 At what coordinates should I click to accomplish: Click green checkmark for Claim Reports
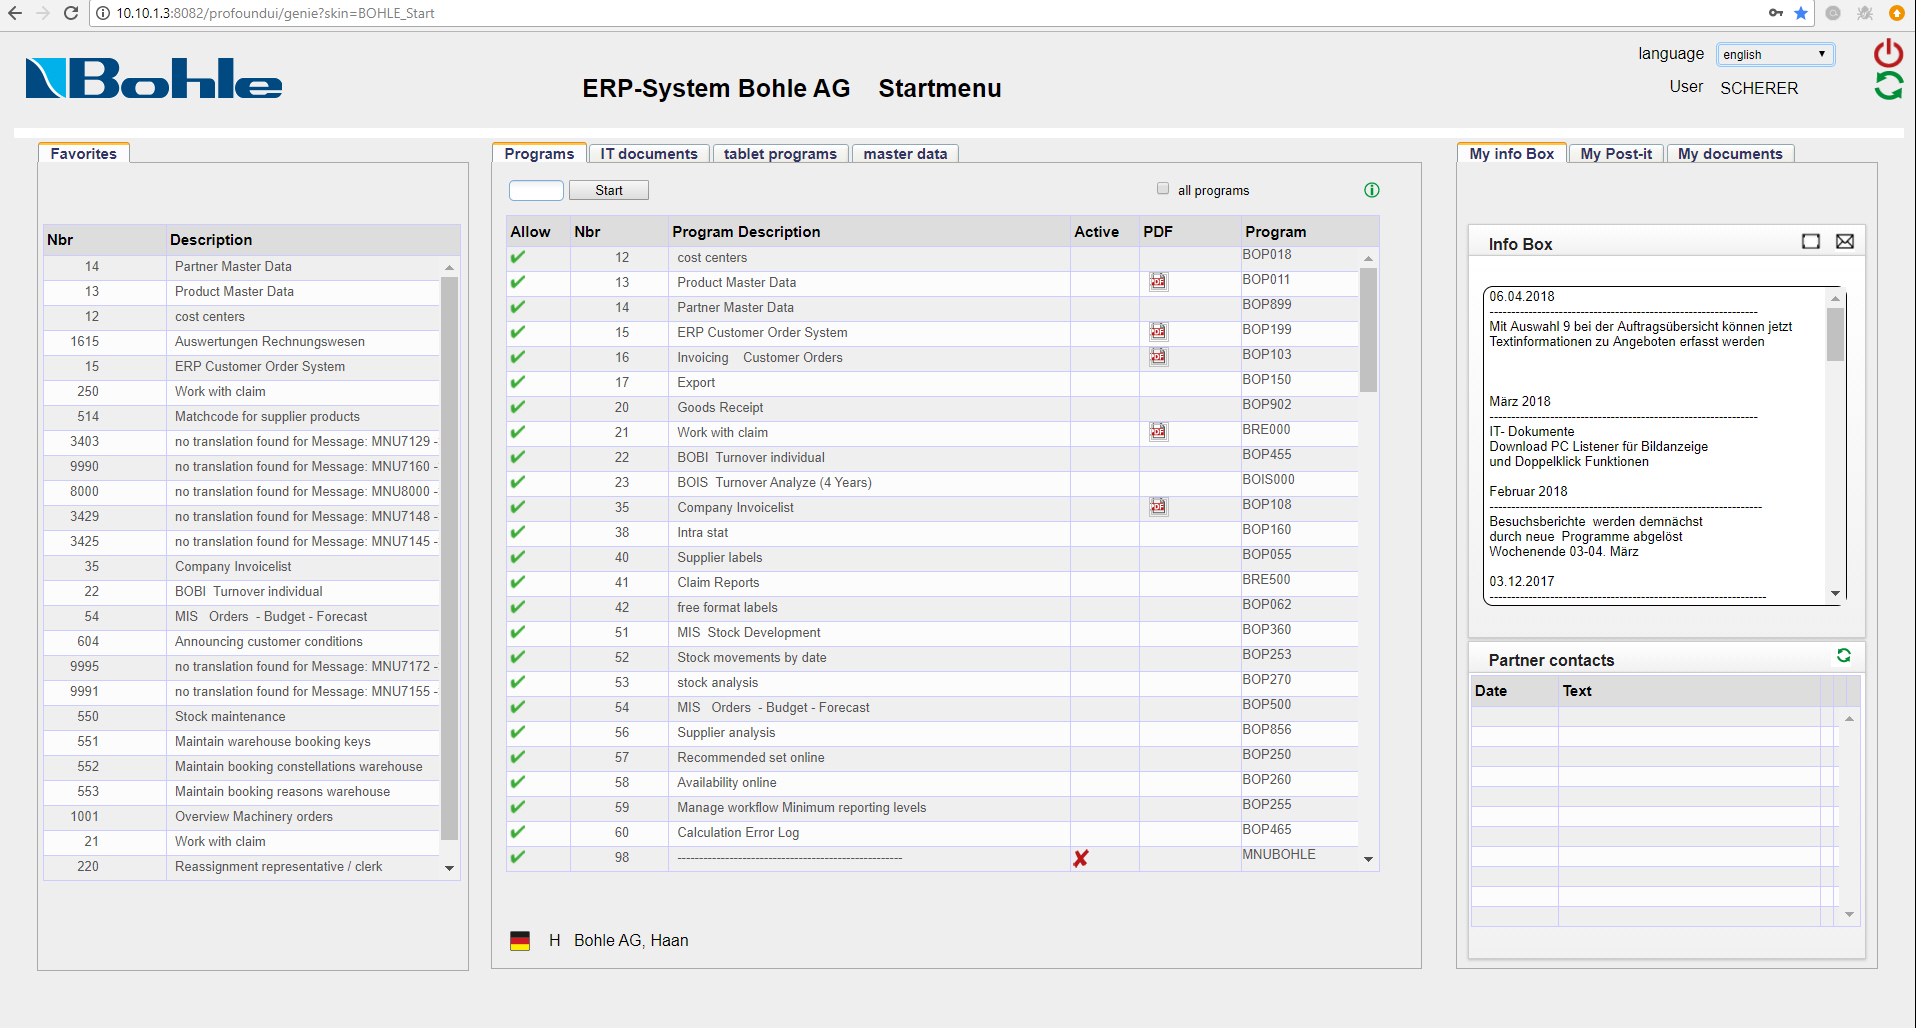tap(518, 582)
